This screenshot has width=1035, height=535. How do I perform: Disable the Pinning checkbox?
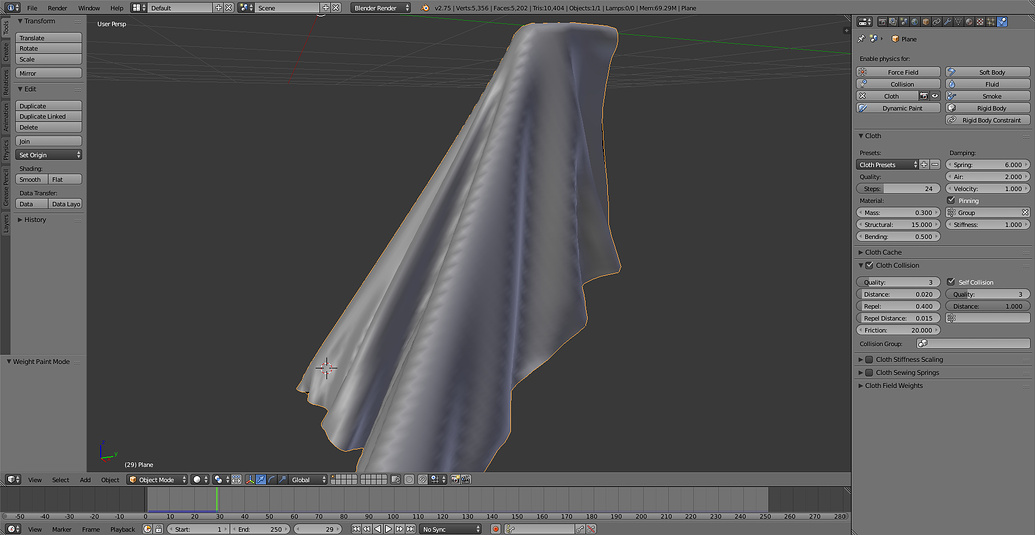pos(951,200)
